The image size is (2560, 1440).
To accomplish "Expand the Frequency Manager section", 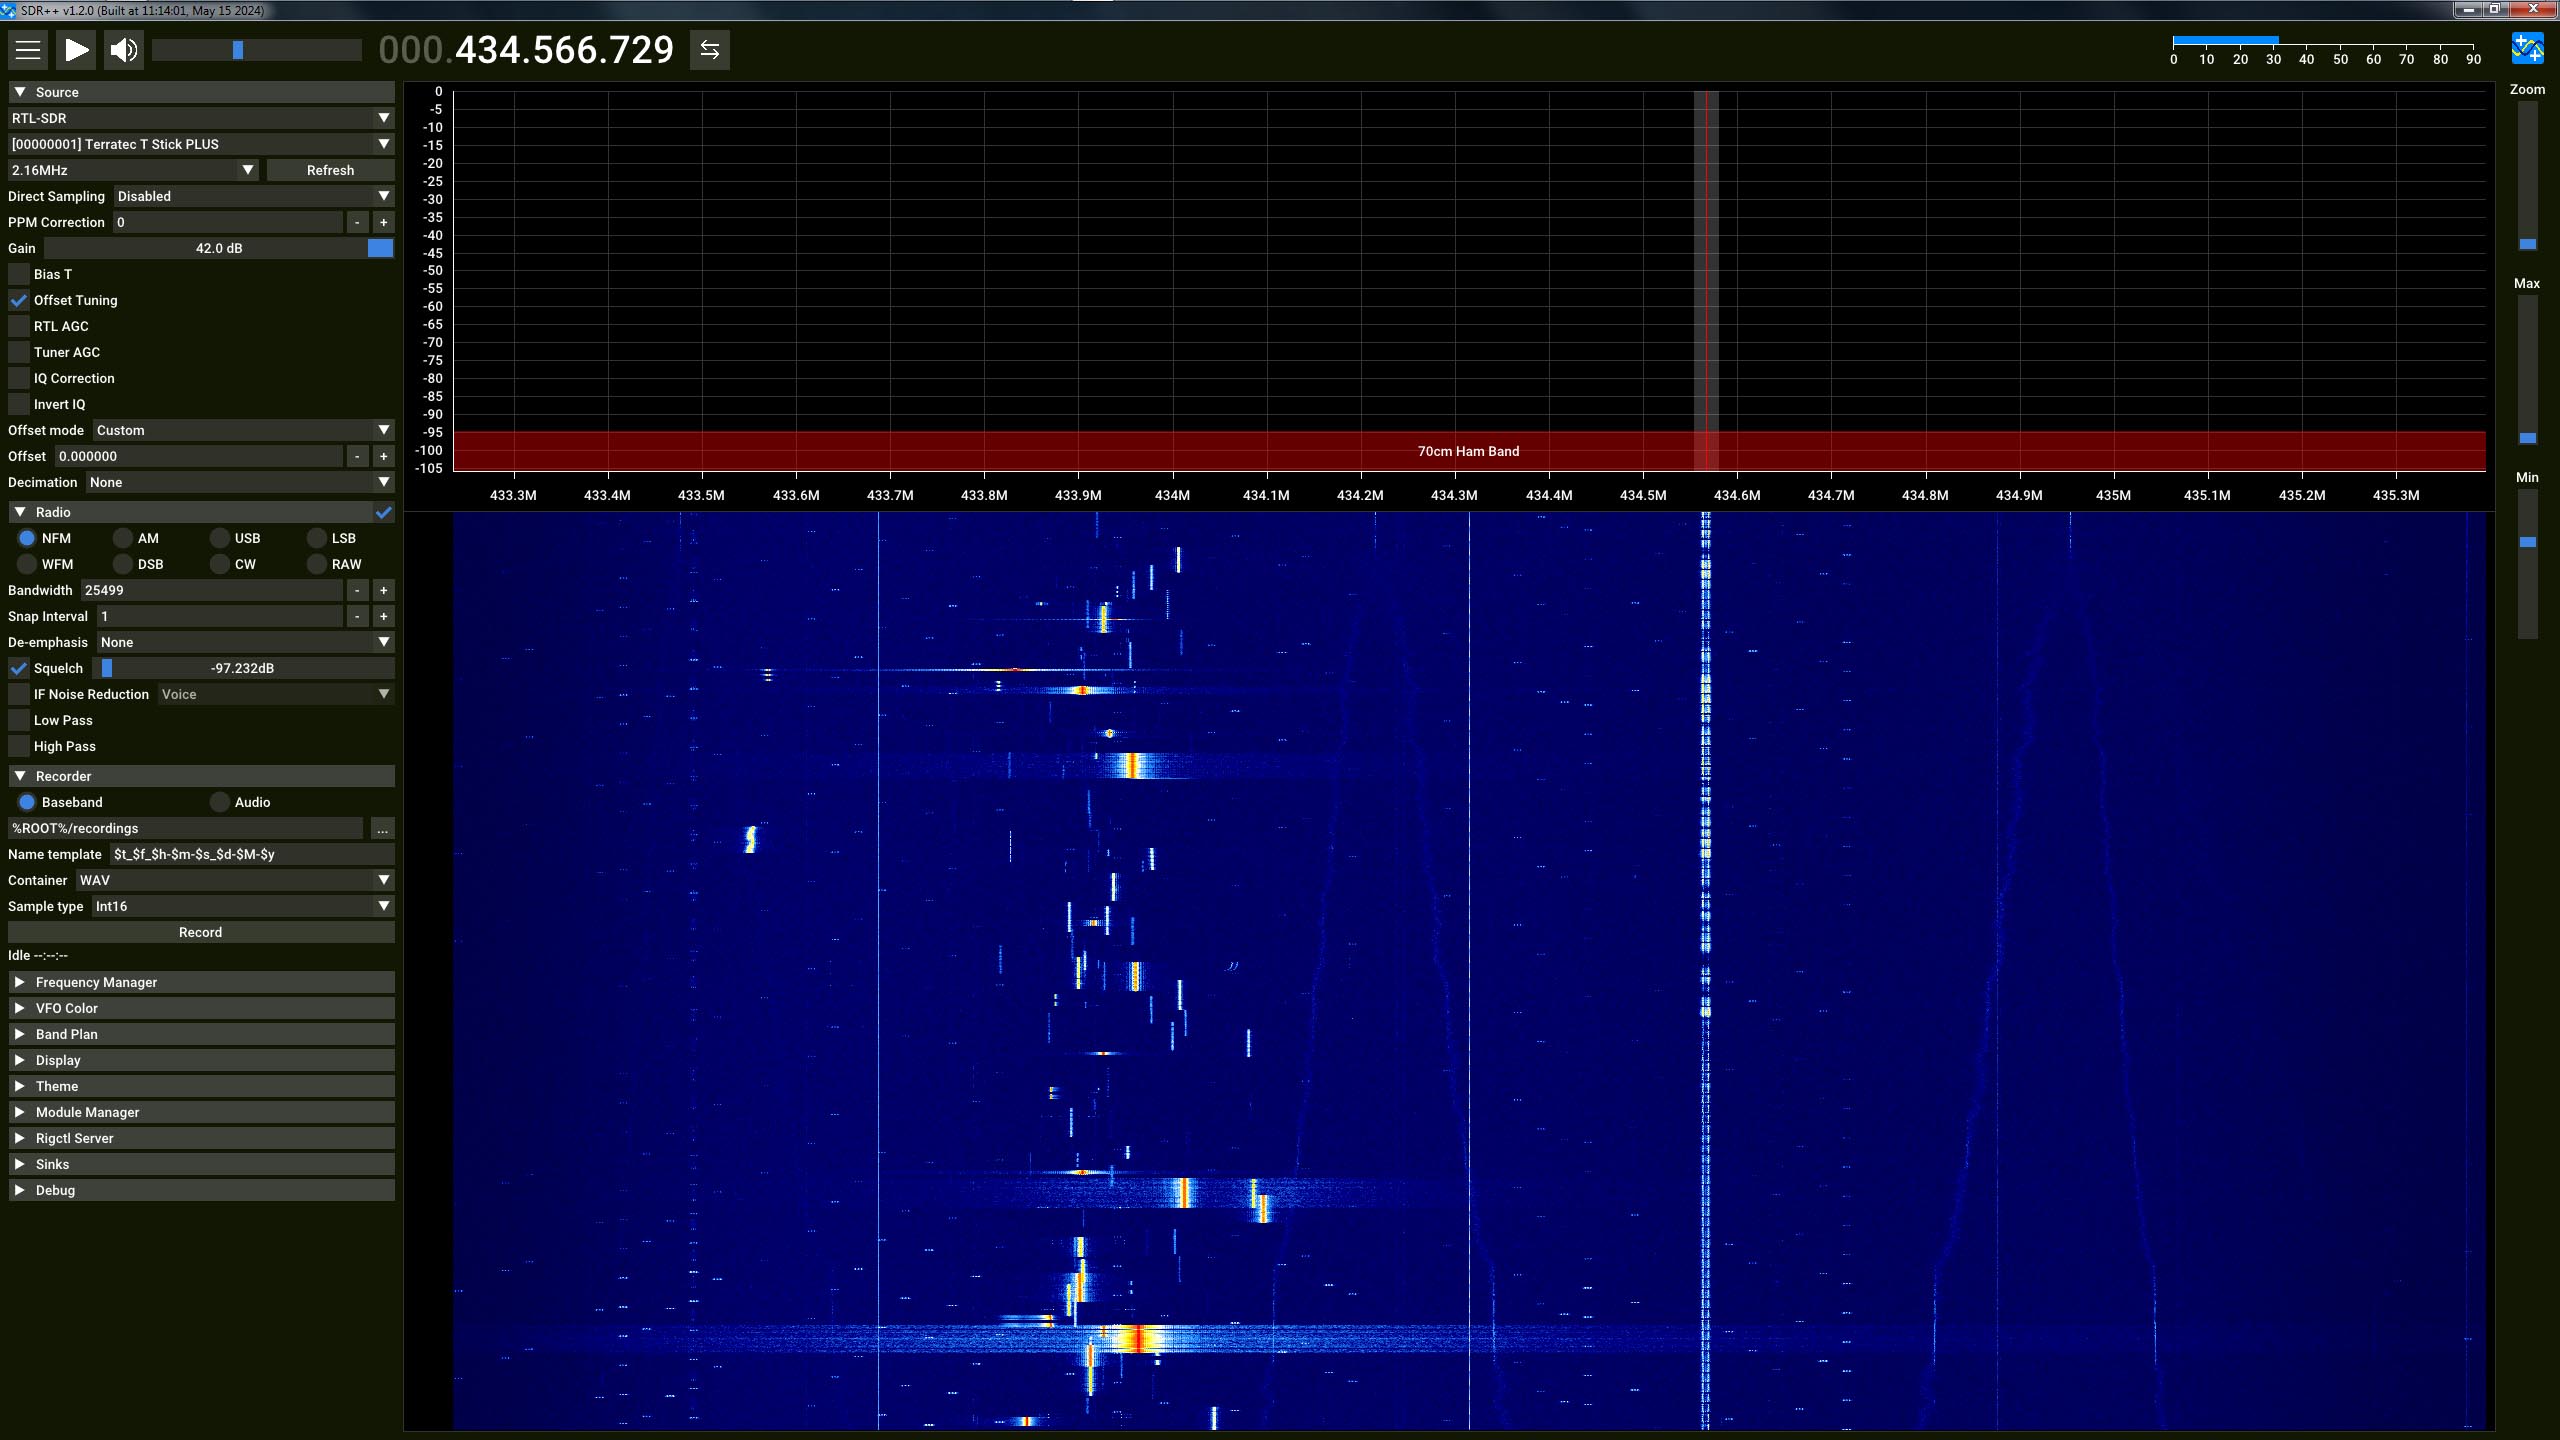I will click(x=201, y=982).
